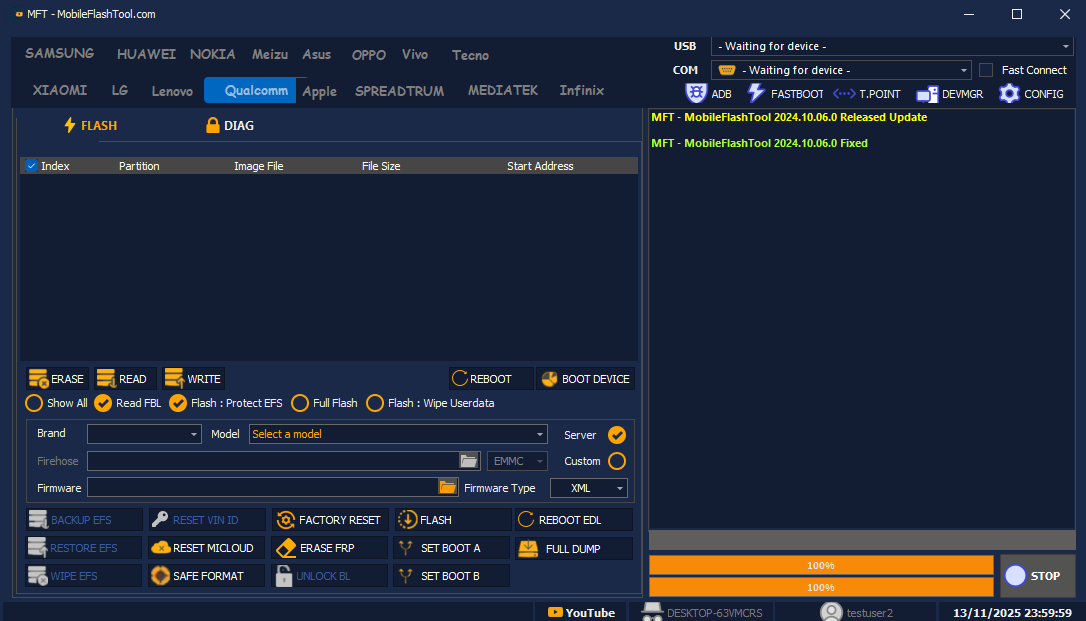Click SET BOOT B
Viewport: 1086px width, 621px height.
pos(452,575)
